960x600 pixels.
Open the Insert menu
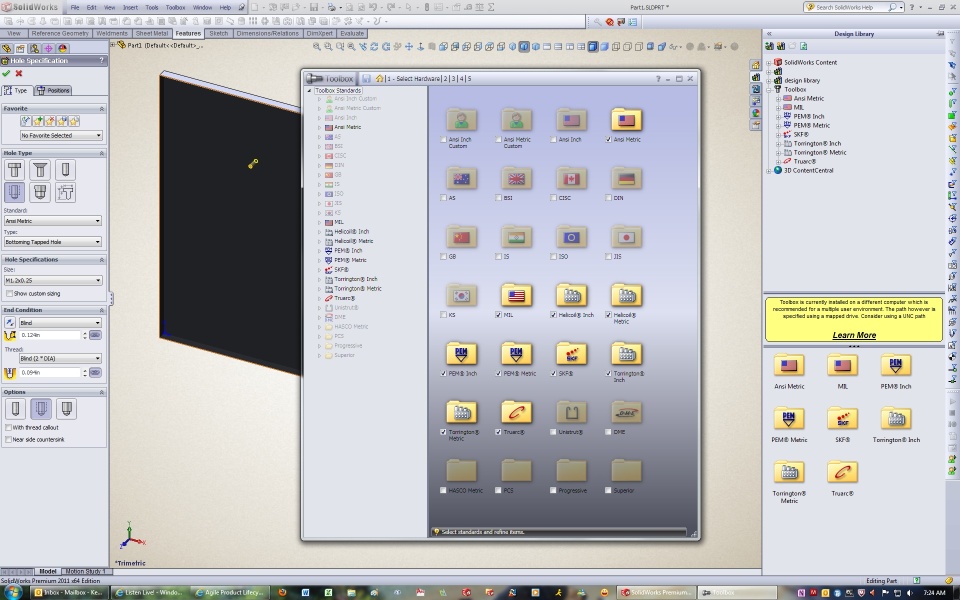[x=130, y=7]
